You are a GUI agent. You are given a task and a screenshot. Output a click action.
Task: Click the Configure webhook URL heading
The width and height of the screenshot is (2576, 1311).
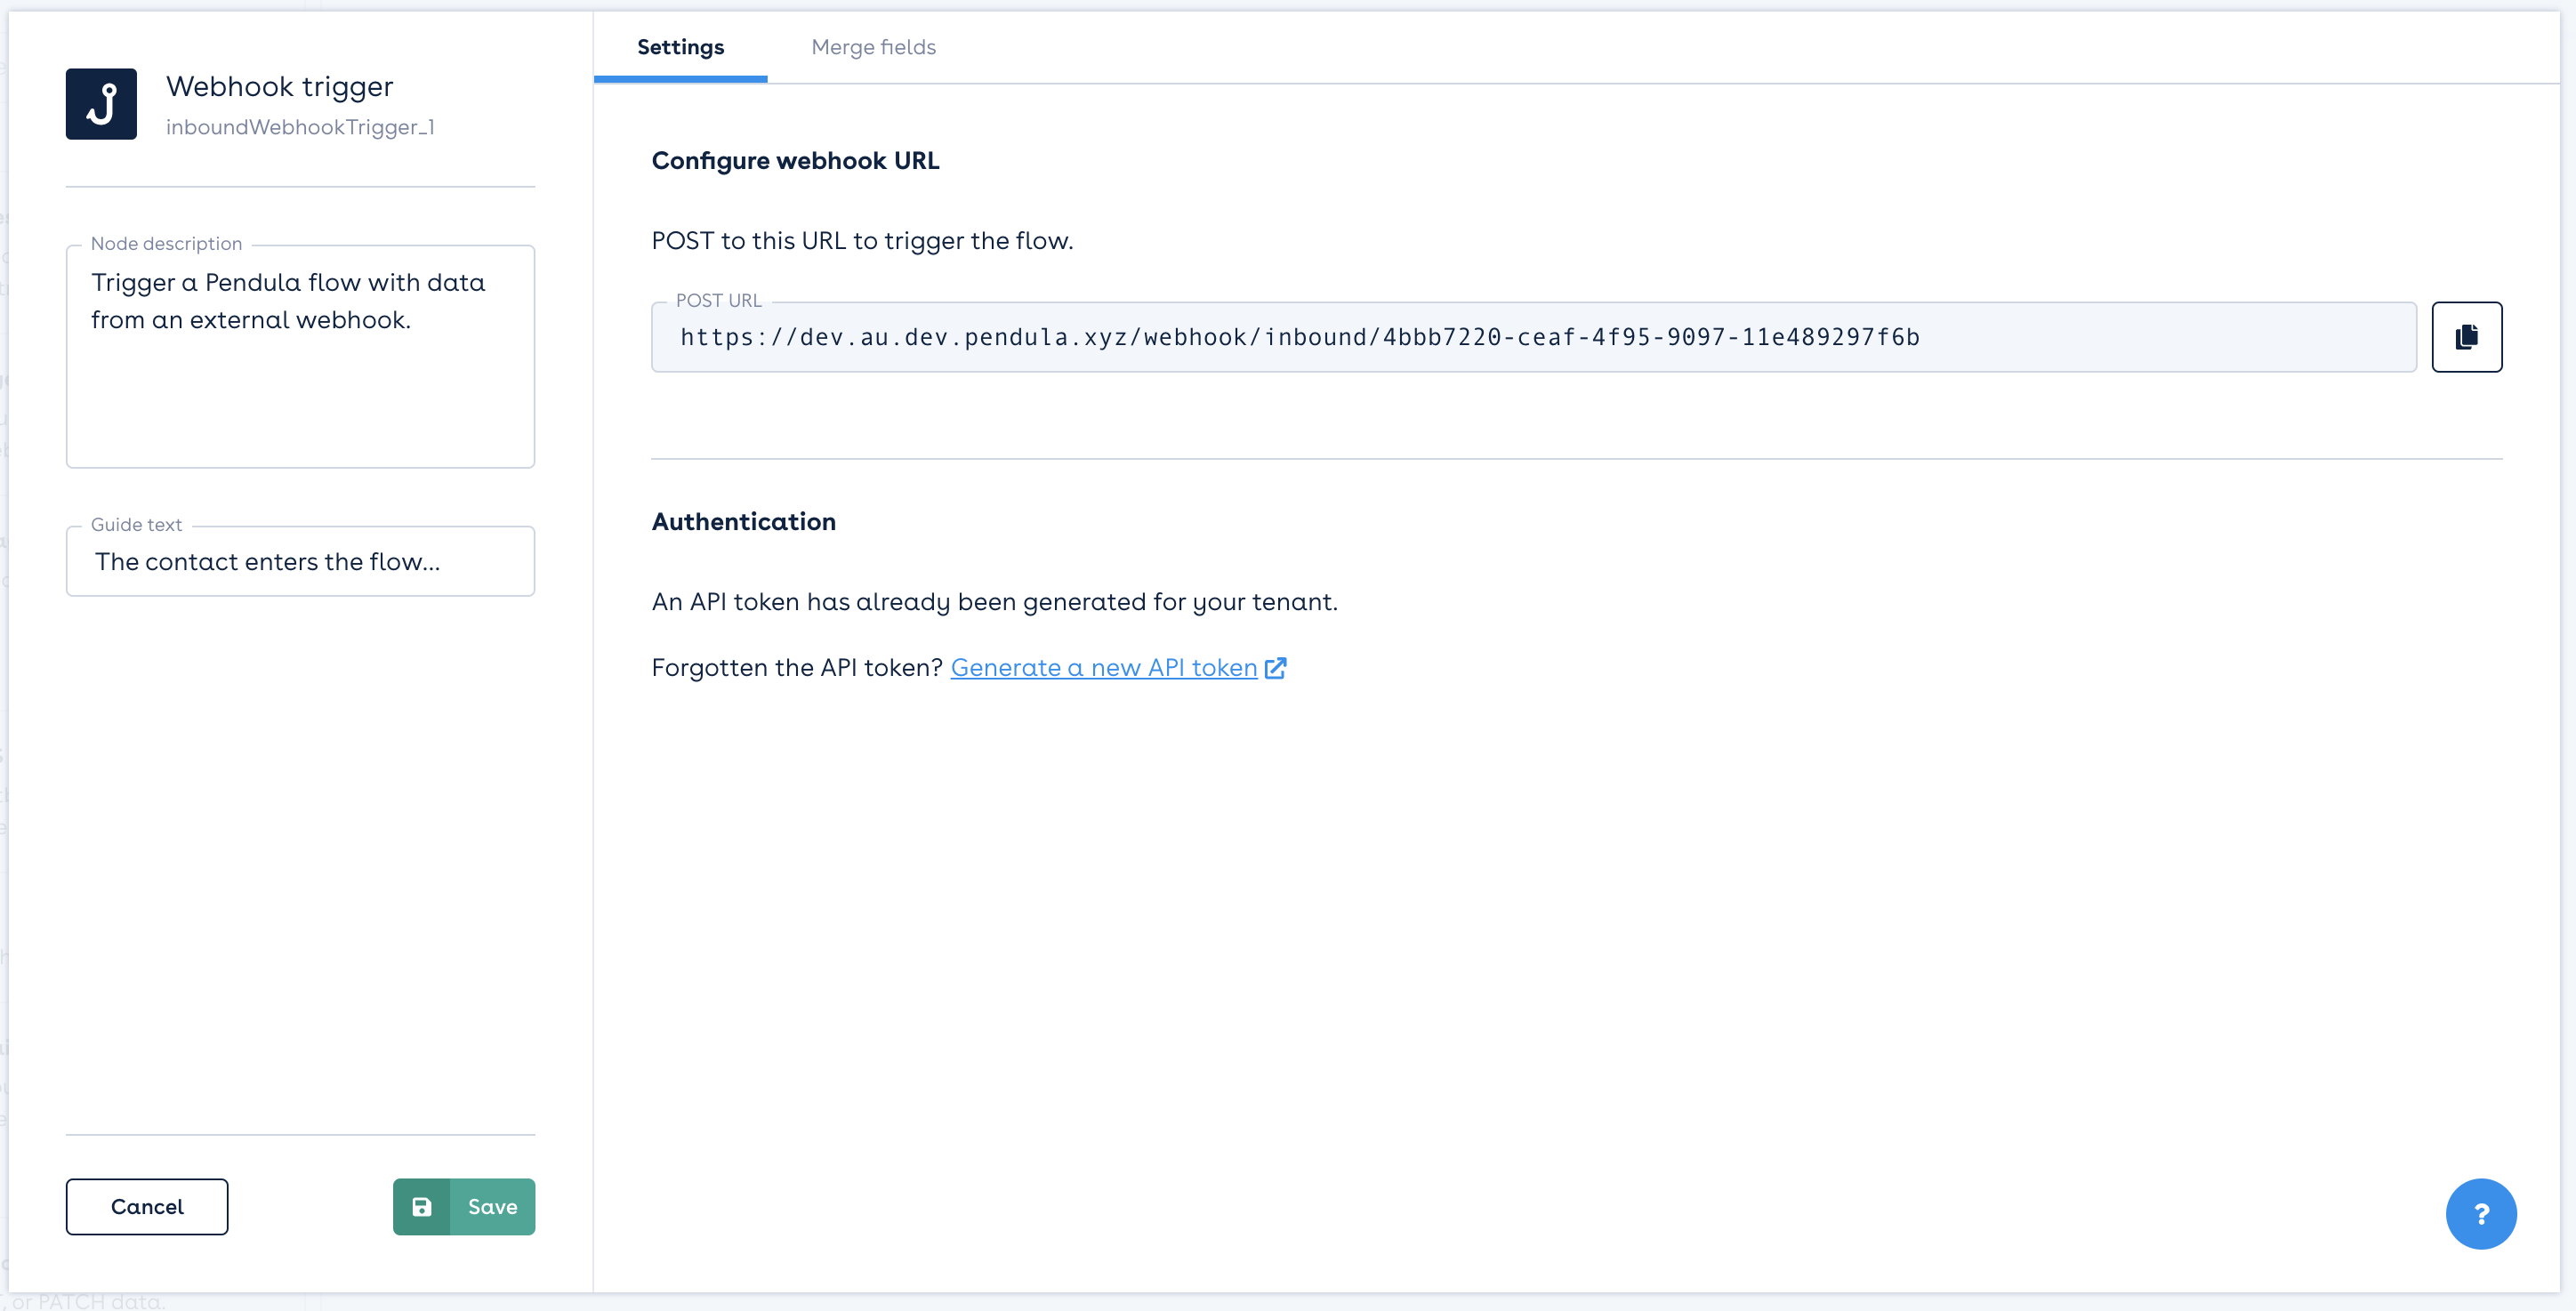[x=795, y=161]
